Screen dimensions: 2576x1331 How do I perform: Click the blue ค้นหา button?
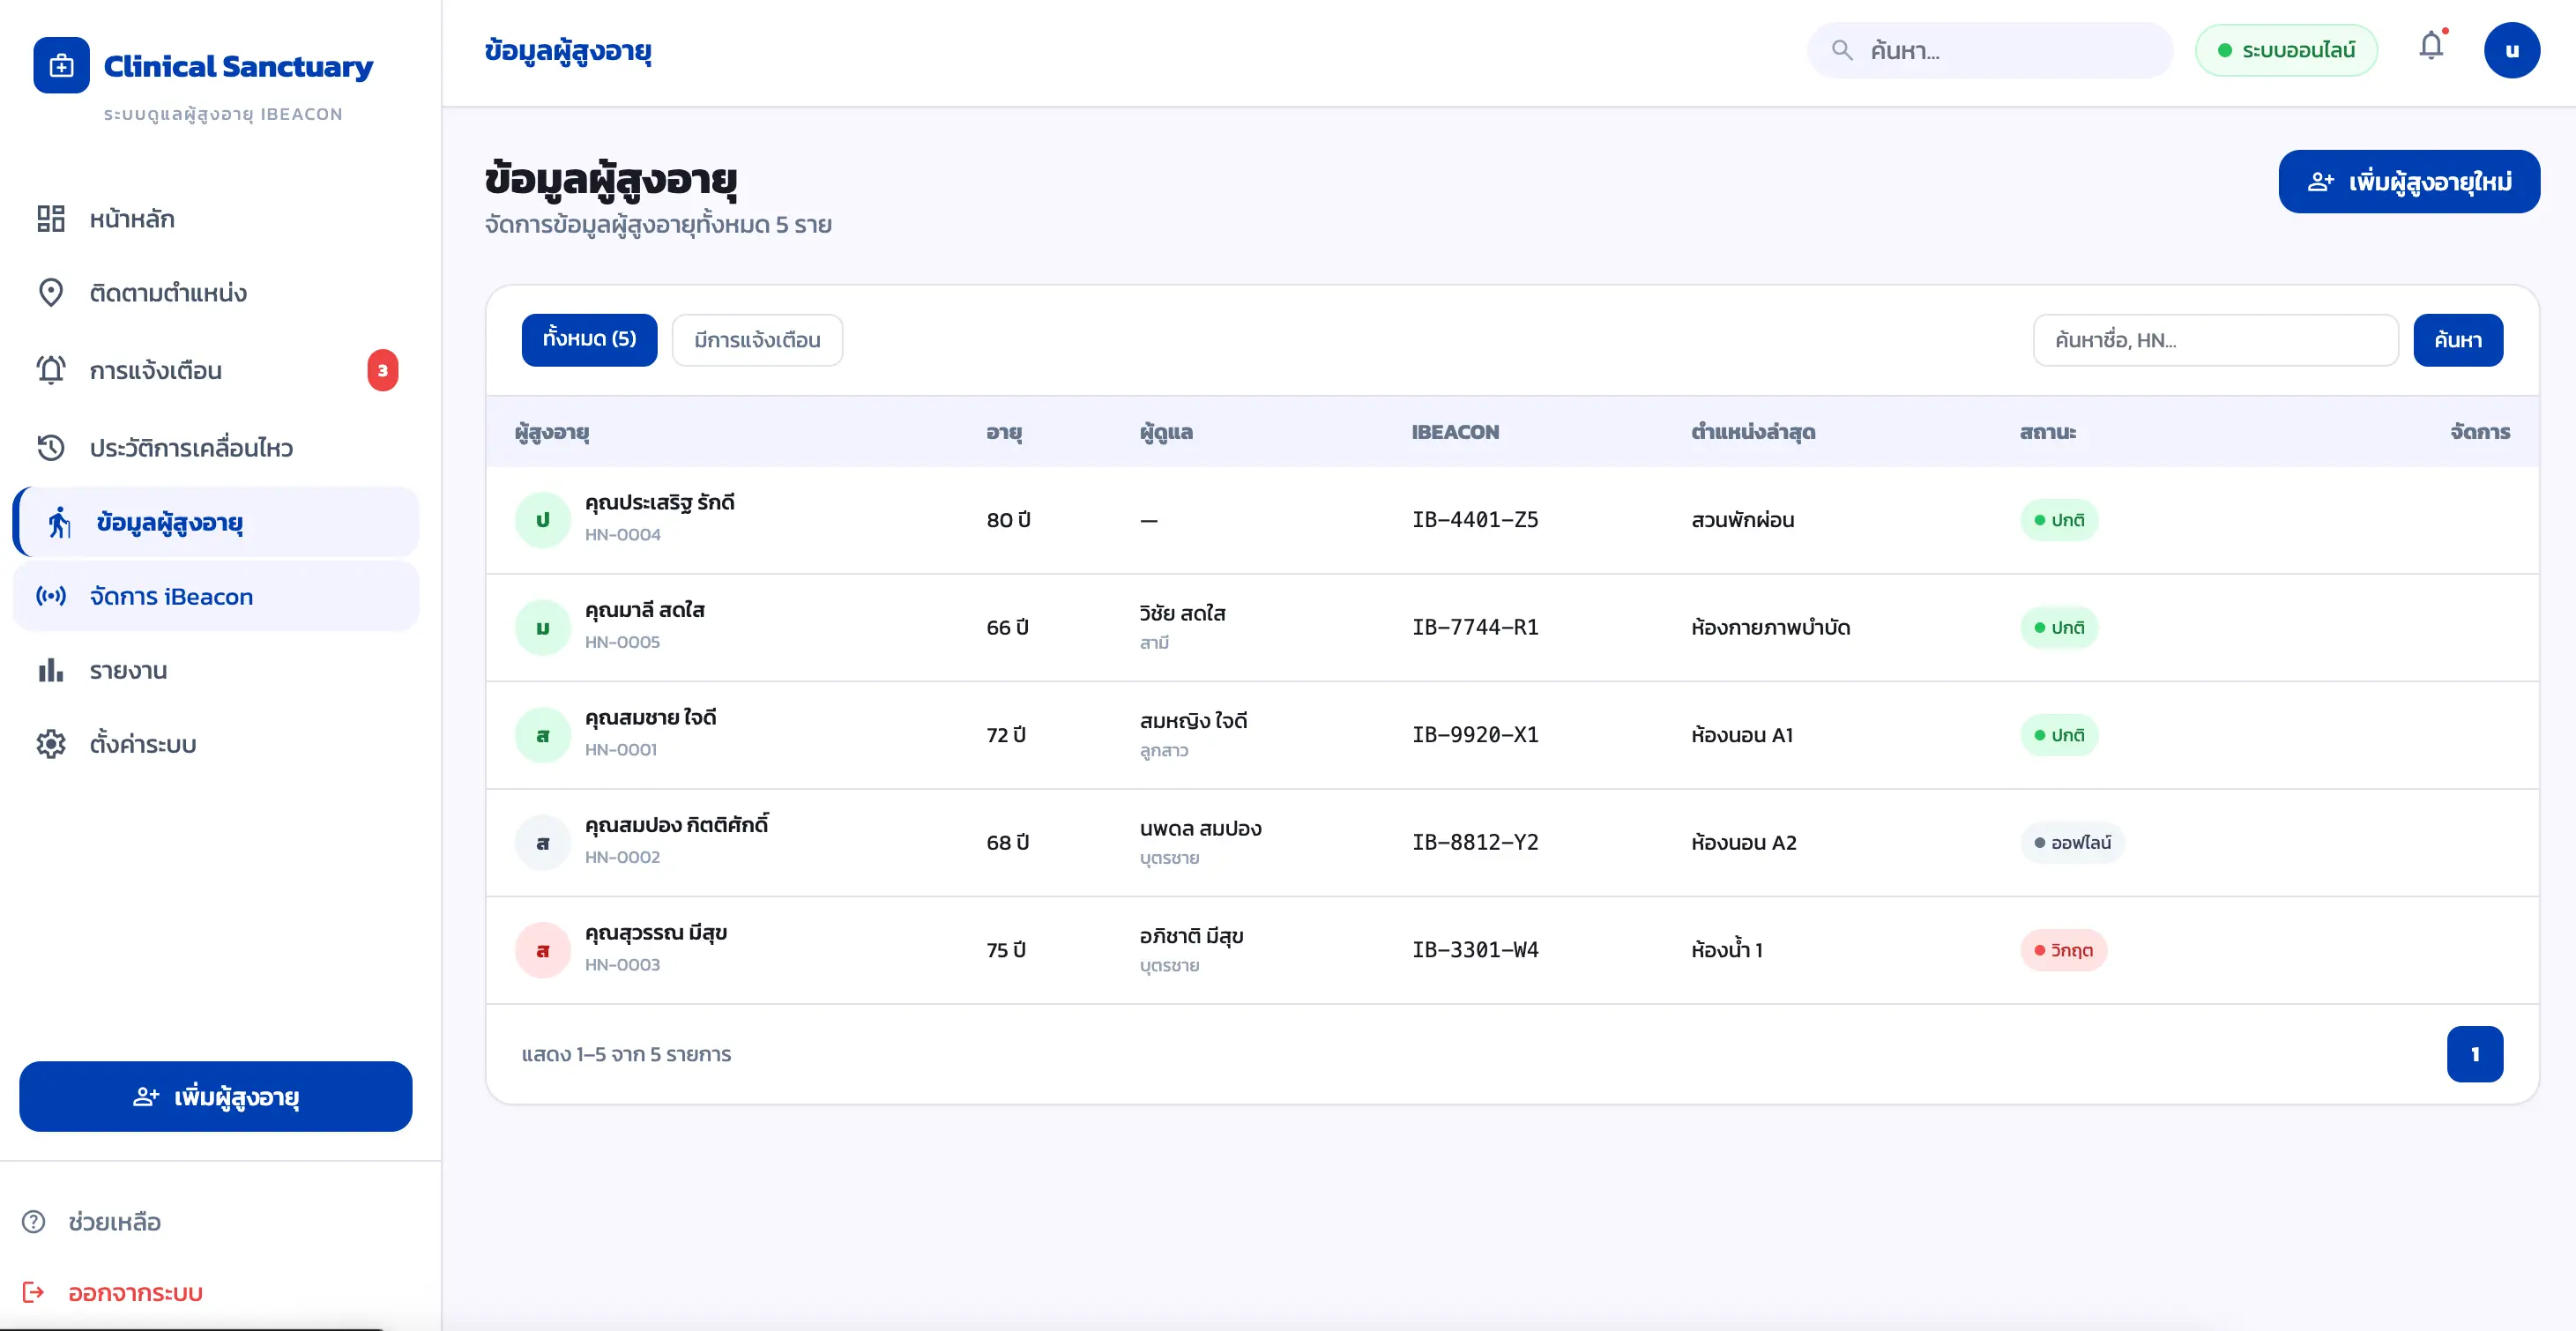(x=2458, y=340)
